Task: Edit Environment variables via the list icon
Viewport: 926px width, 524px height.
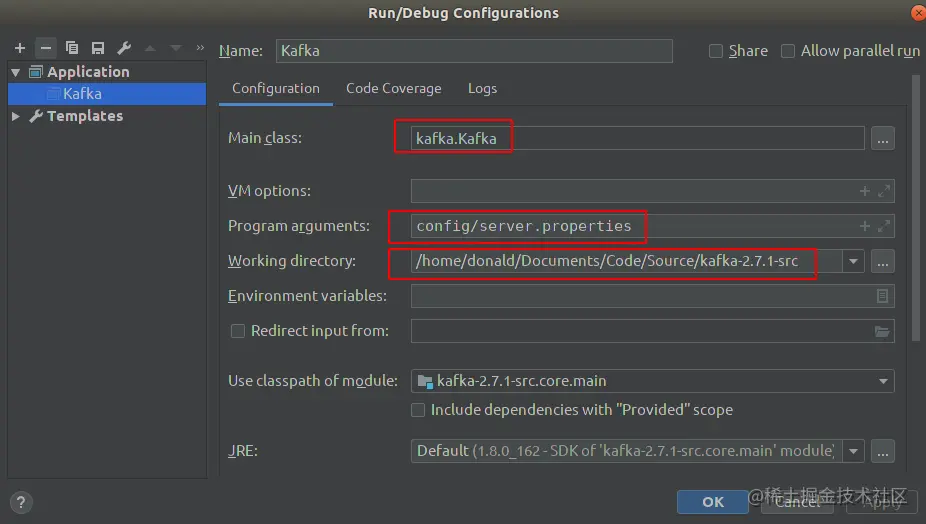Action: tap(882, 296)
